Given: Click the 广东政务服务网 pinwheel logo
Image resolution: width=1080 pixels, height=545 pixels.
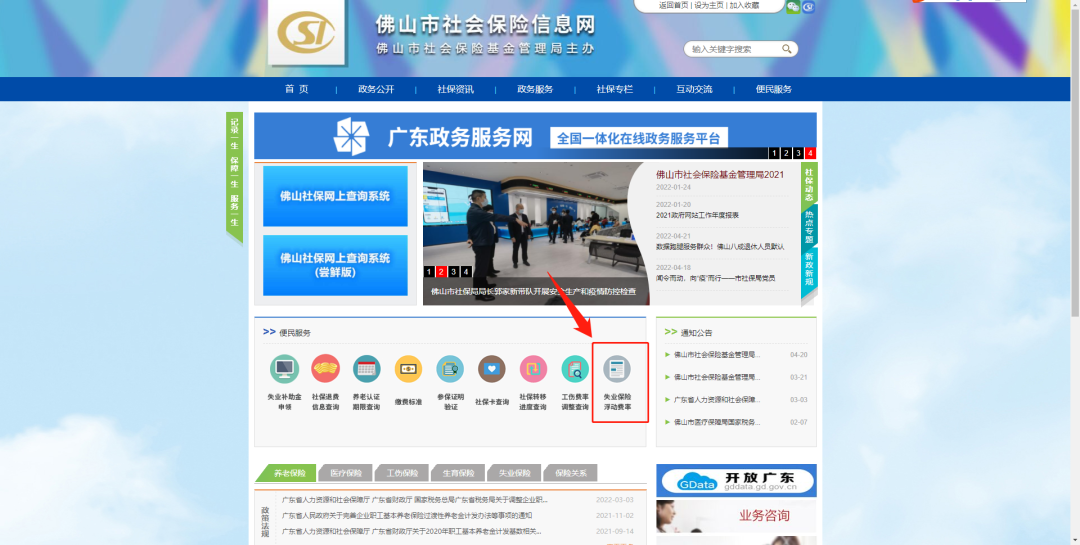Looking at the screenshot, I should click(351, 136).
